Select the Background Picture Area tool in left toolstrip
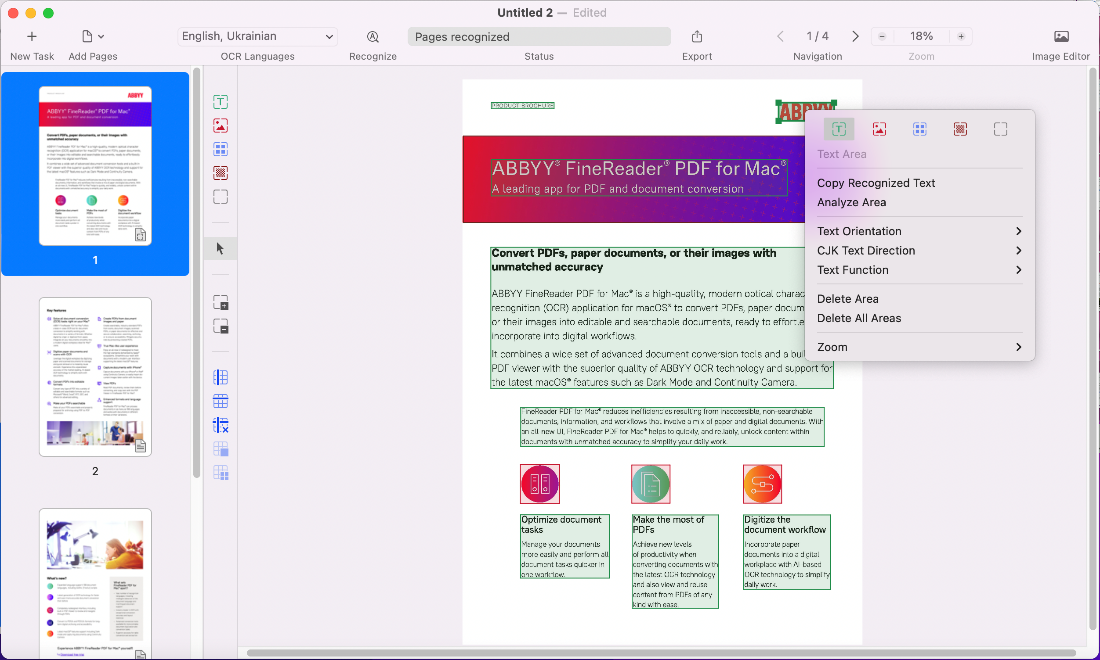The height and width of the screenshot is (660, 1100). pyautogui.click(x=220, y=173)
